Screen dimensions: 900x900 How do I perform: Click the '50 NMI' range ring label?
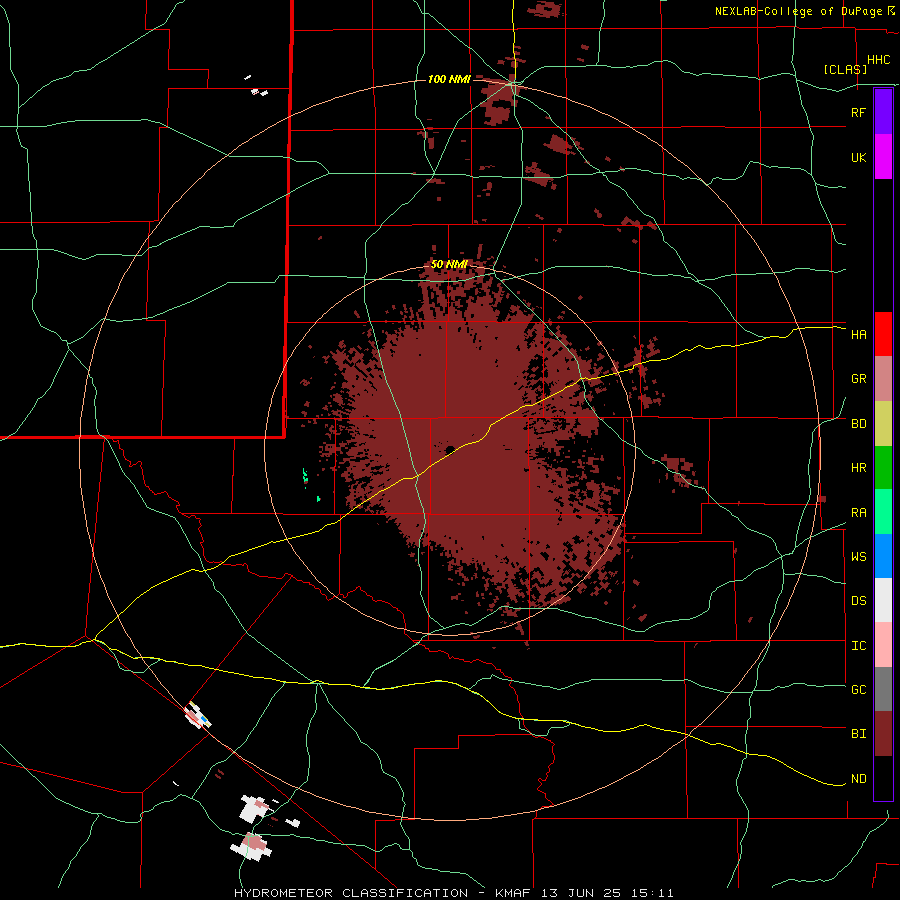click(449, 265)
